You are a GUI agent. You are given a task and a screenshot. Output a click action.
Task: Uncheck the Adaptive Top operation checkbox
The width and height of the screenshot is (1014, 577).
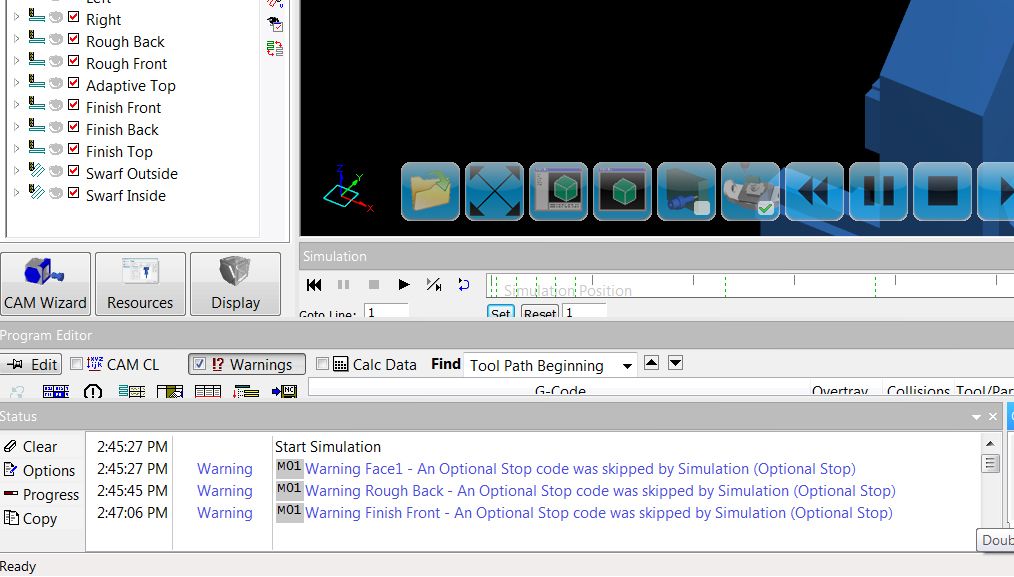[74, 83]
